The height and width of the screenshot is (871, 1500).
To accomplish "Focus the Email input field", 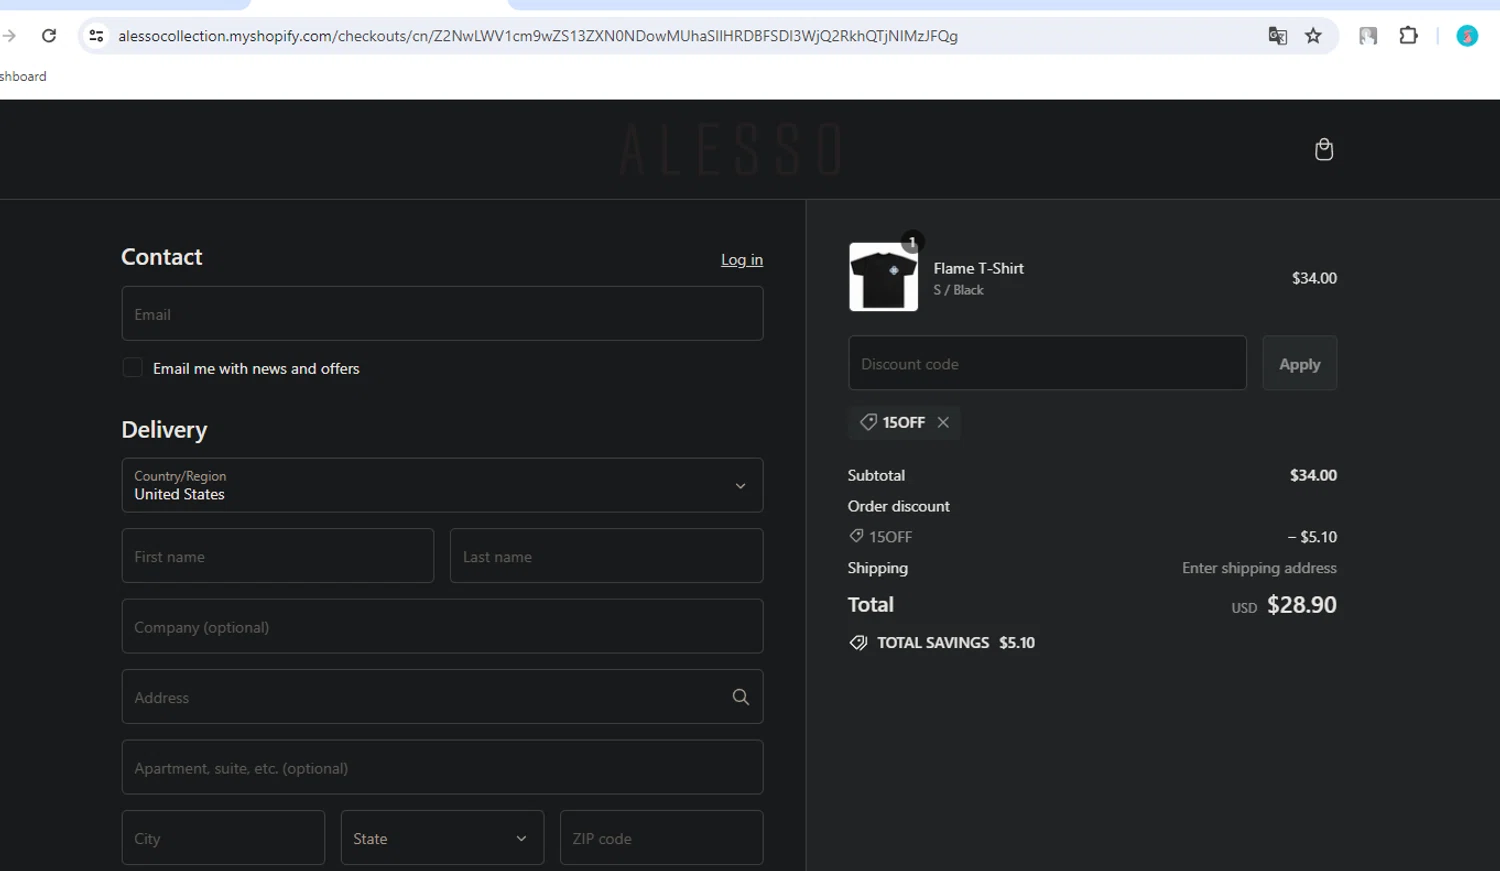I will click(x=442, y=314).
